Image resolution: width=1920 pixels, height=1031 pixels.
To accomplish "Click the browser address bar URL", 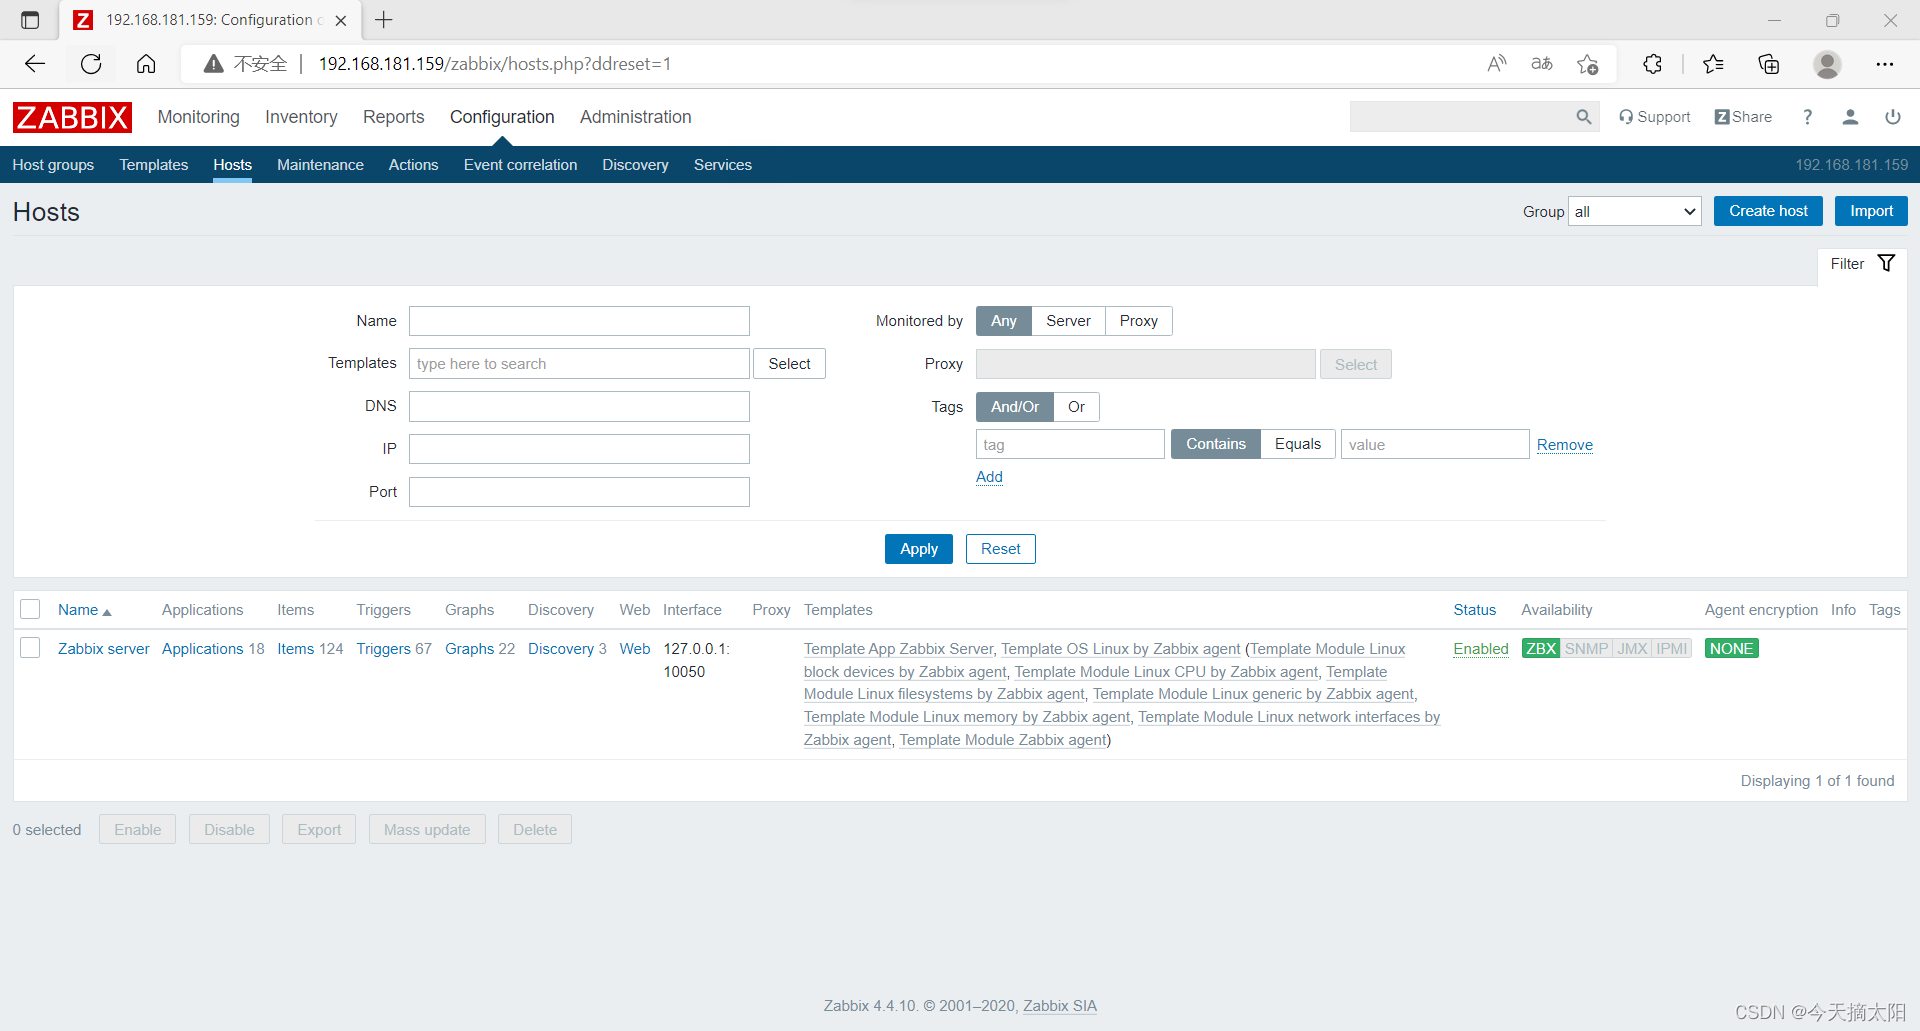I will (495, 64).
